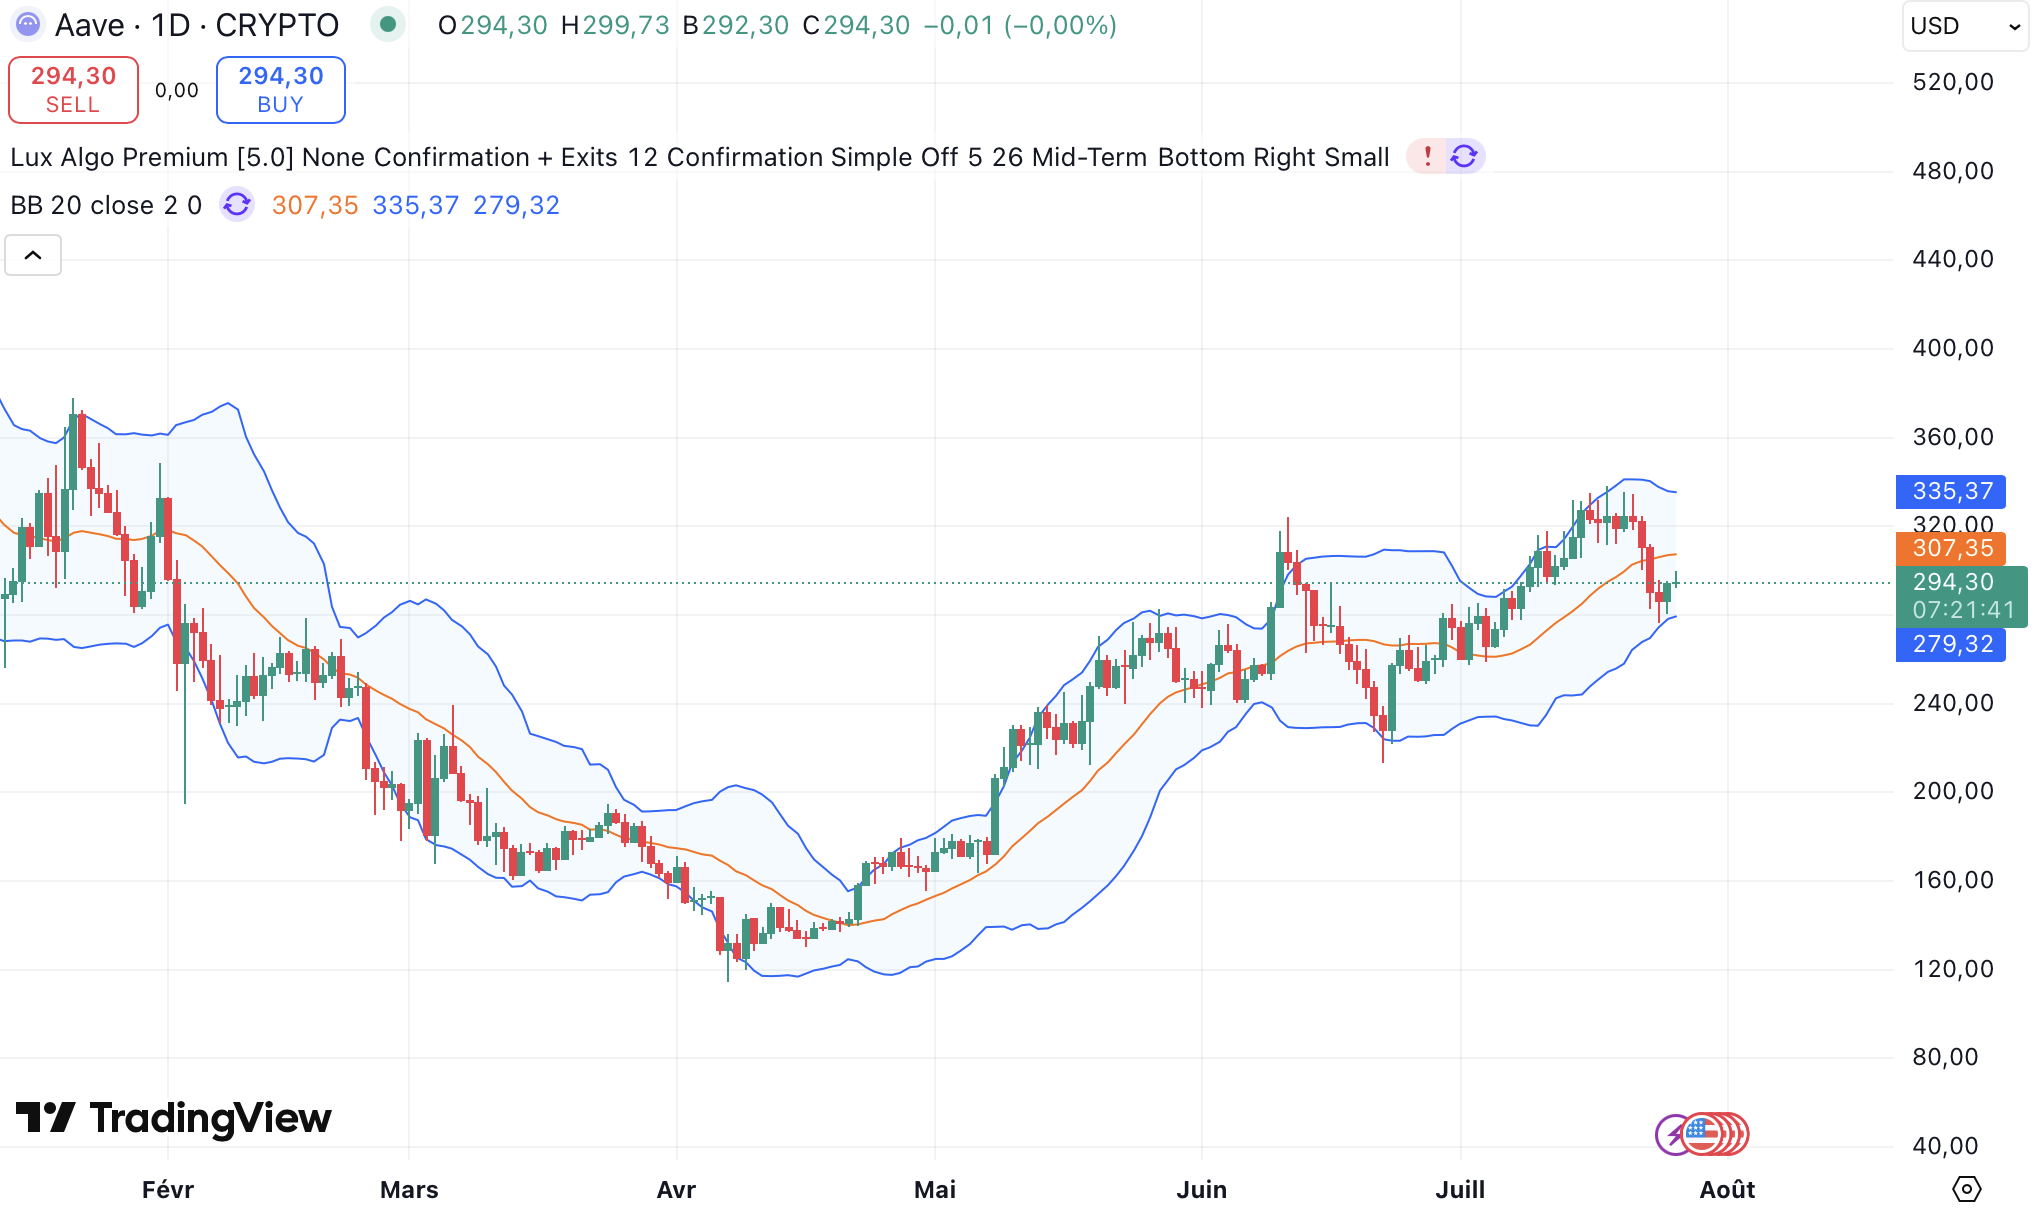
Task: Click the blue 335,37 upper band price label
Action: (x=1950, y=491)
